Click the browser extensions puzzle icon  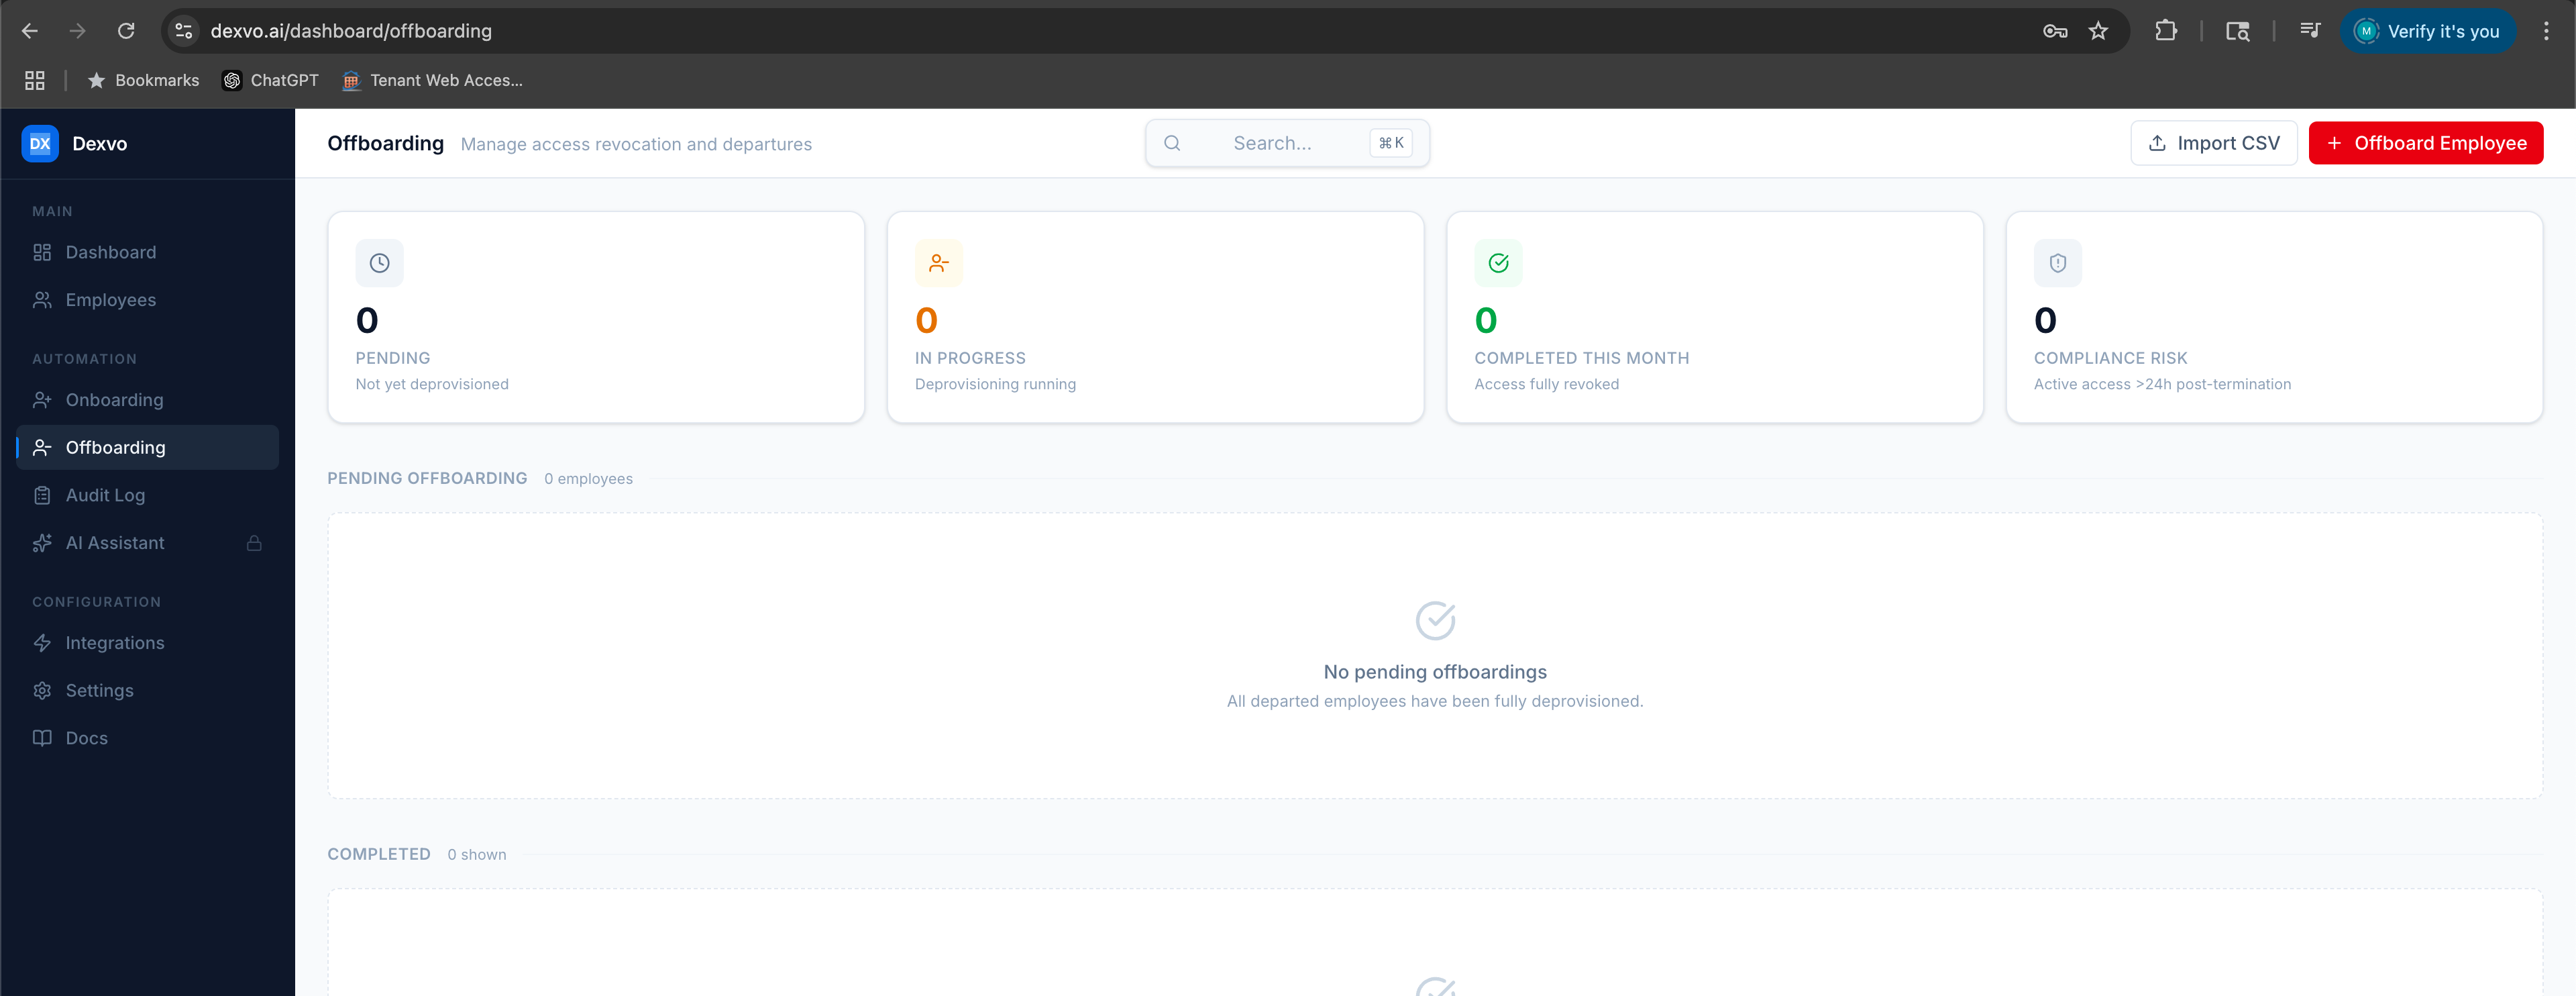point(2166,30)
